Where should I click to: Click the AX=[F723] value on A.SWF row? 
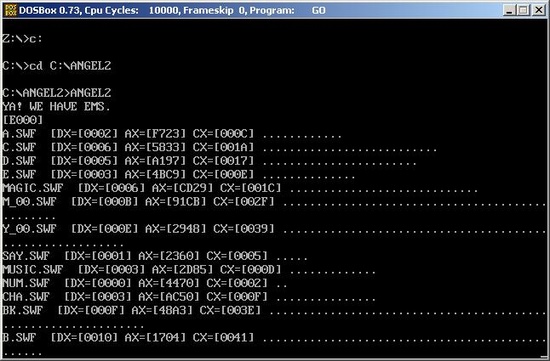155,134
